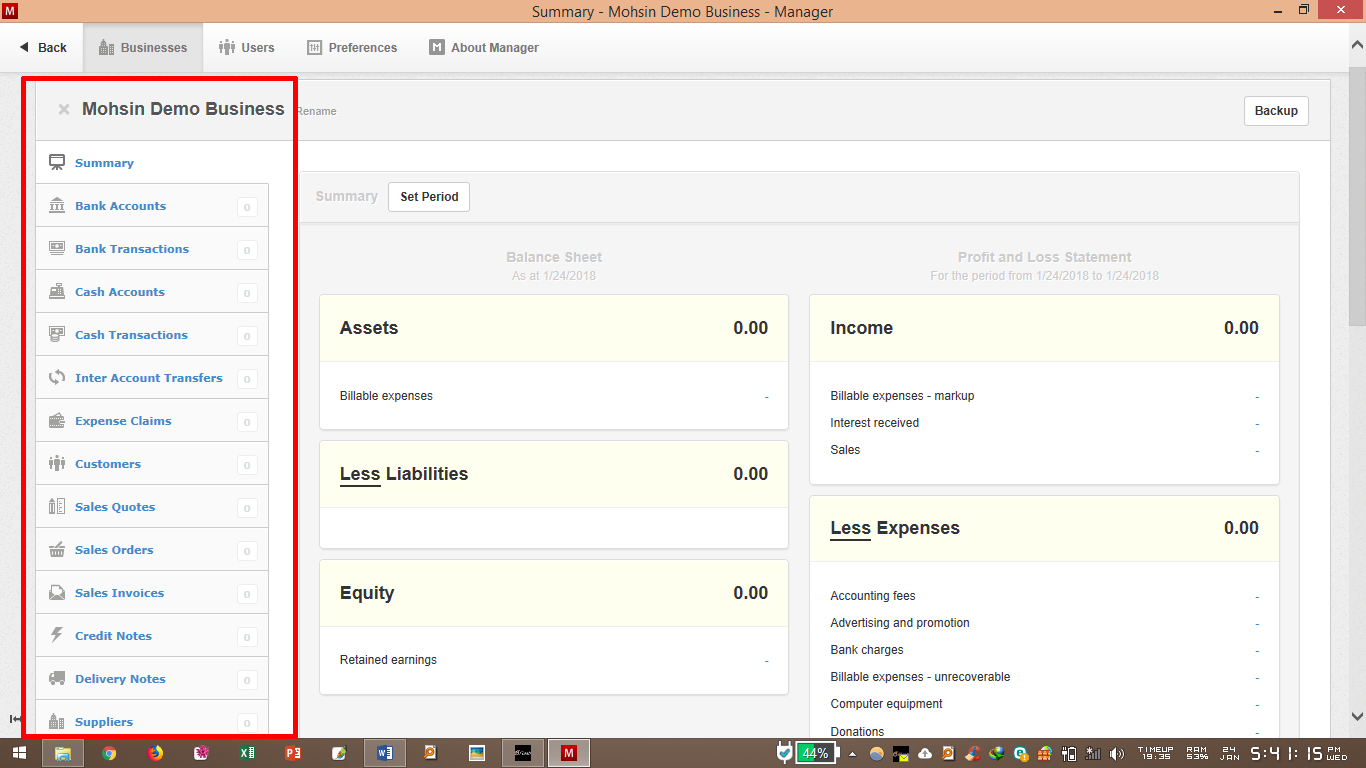Open the Summary section icon

point(57,163)
